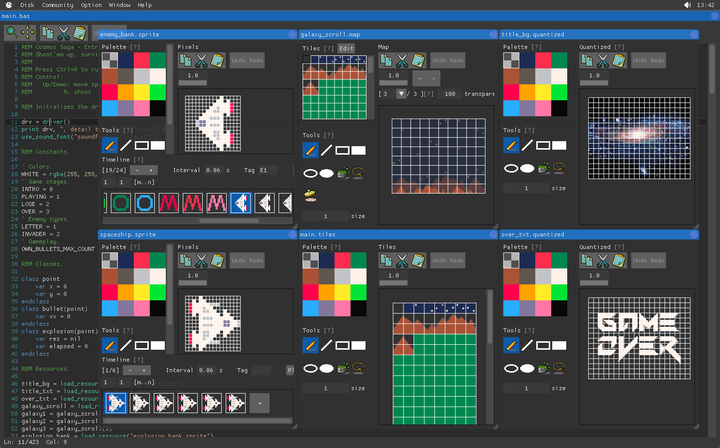
Task: Click the copy icon in spaceship.sprite Pixels
Action: coord(186,260)
